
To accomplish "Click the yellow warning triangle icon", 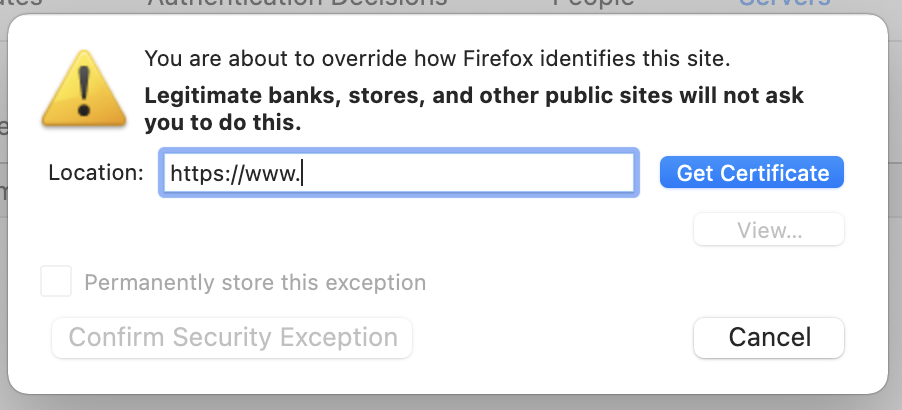I will pos(84,89).
